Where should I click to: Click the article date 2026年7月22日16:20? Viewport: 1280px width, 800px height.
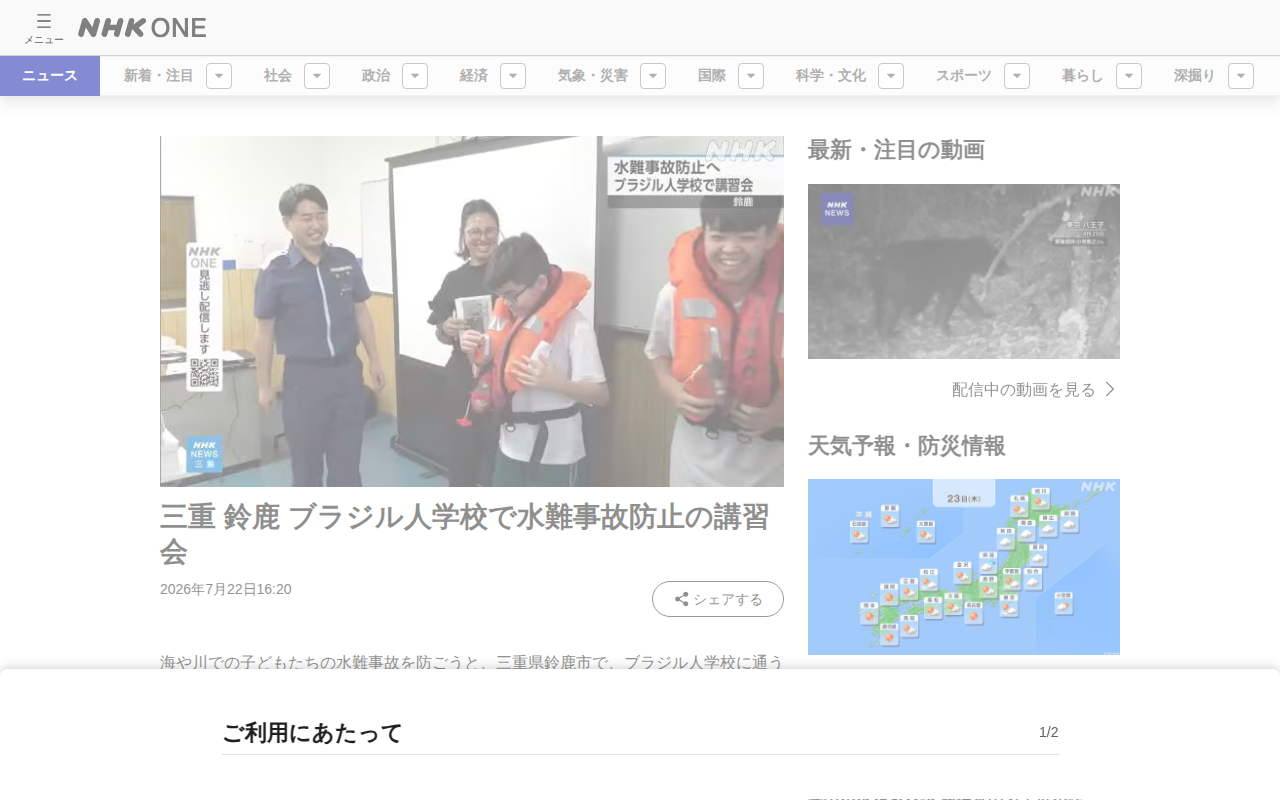coord(226,589)
